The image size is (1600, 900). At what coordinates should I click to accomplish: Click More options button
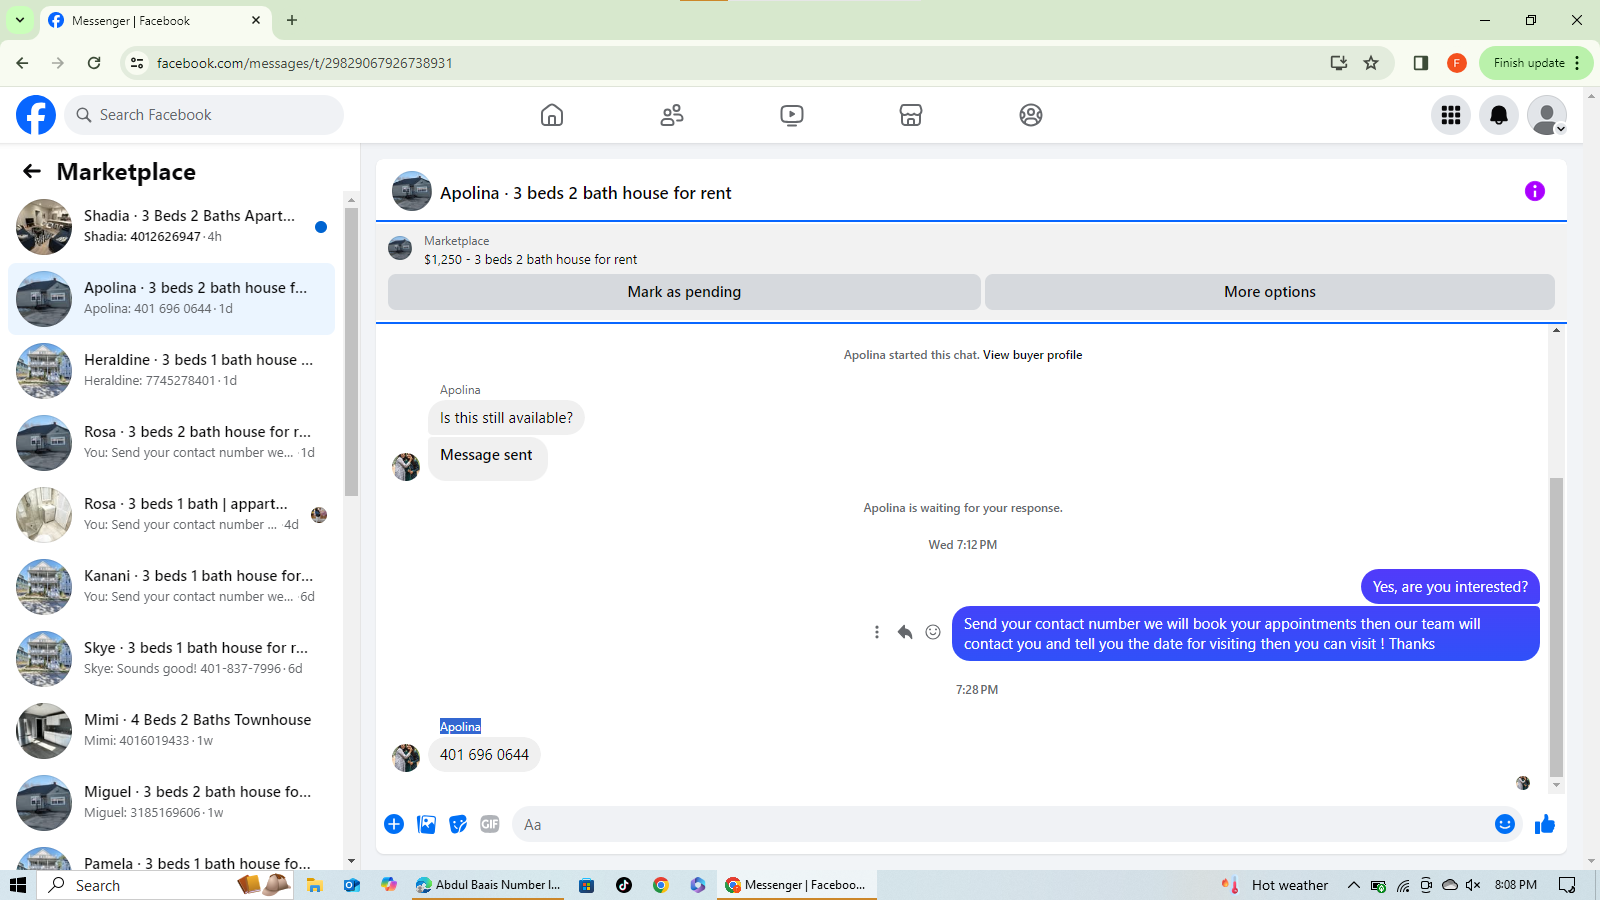[1270, 292]
